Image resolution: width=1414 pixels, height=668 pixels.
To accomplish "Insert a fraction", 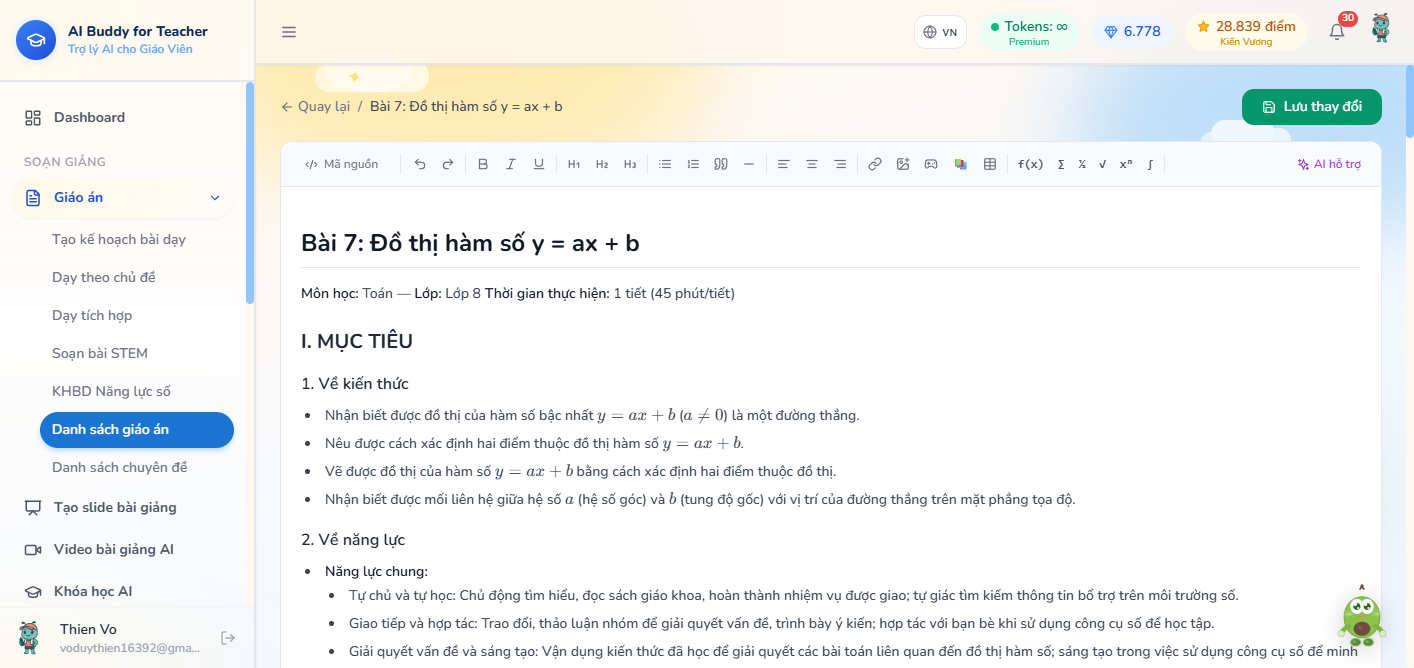I will pos(1082,164).
